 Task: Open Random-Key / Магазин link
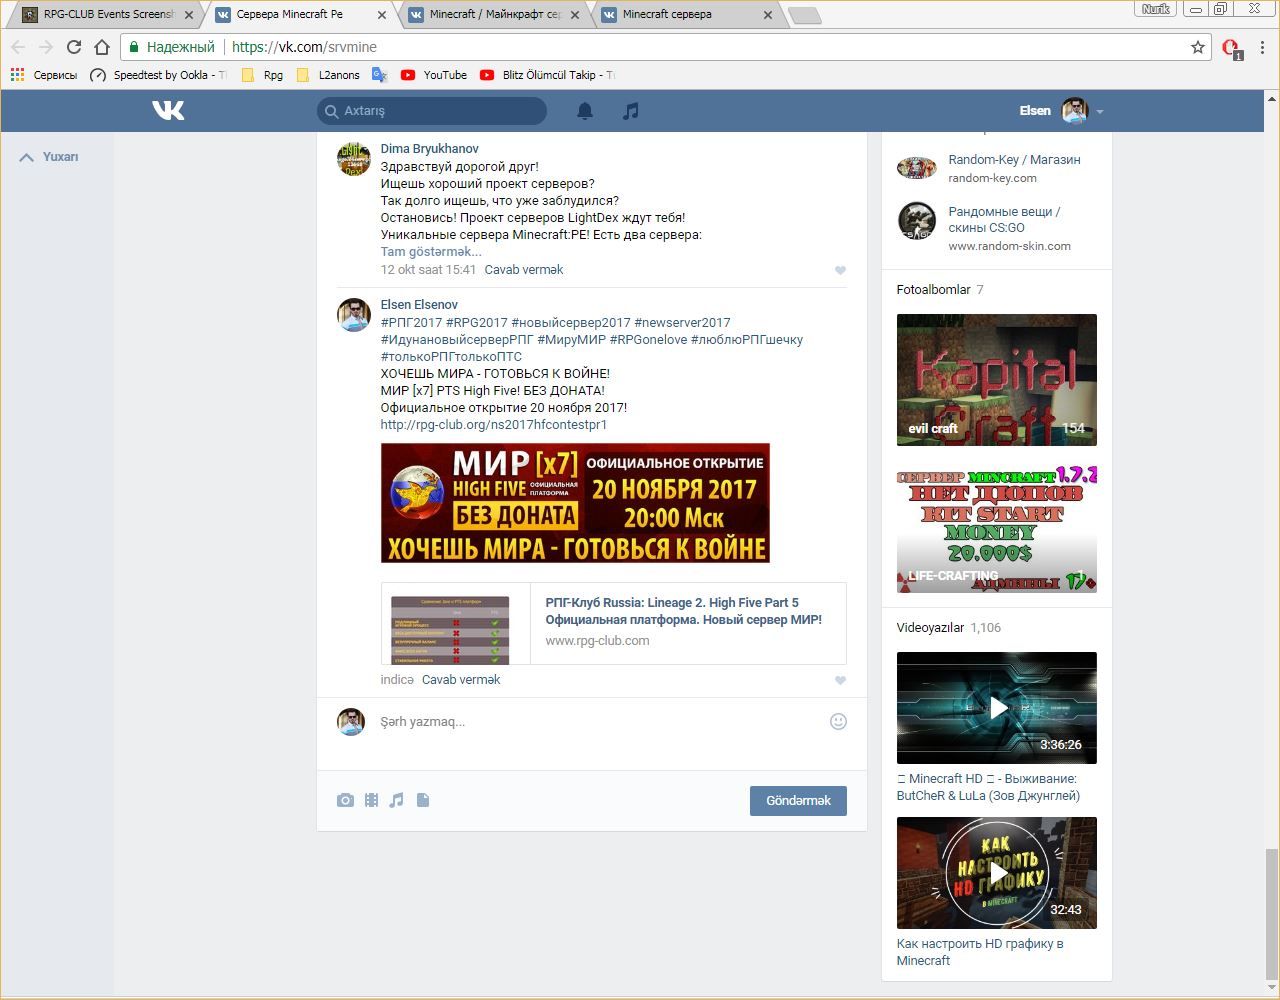[x=1014, y=160]
